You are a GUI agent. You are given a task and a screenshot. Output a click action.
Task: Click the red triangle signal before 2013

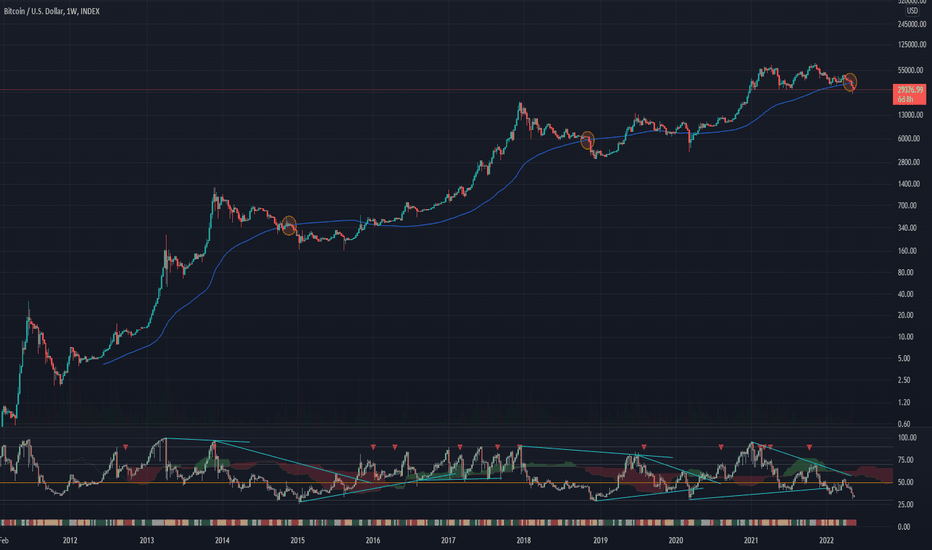pos(125,447)
